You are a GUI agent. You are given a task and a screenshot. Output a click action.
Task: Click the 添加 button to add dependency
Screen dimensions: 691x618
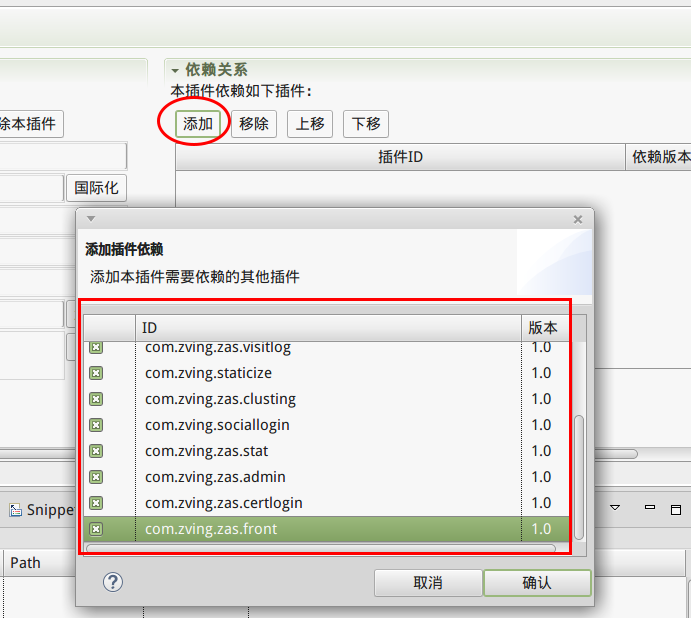click(x=198, y=124)
